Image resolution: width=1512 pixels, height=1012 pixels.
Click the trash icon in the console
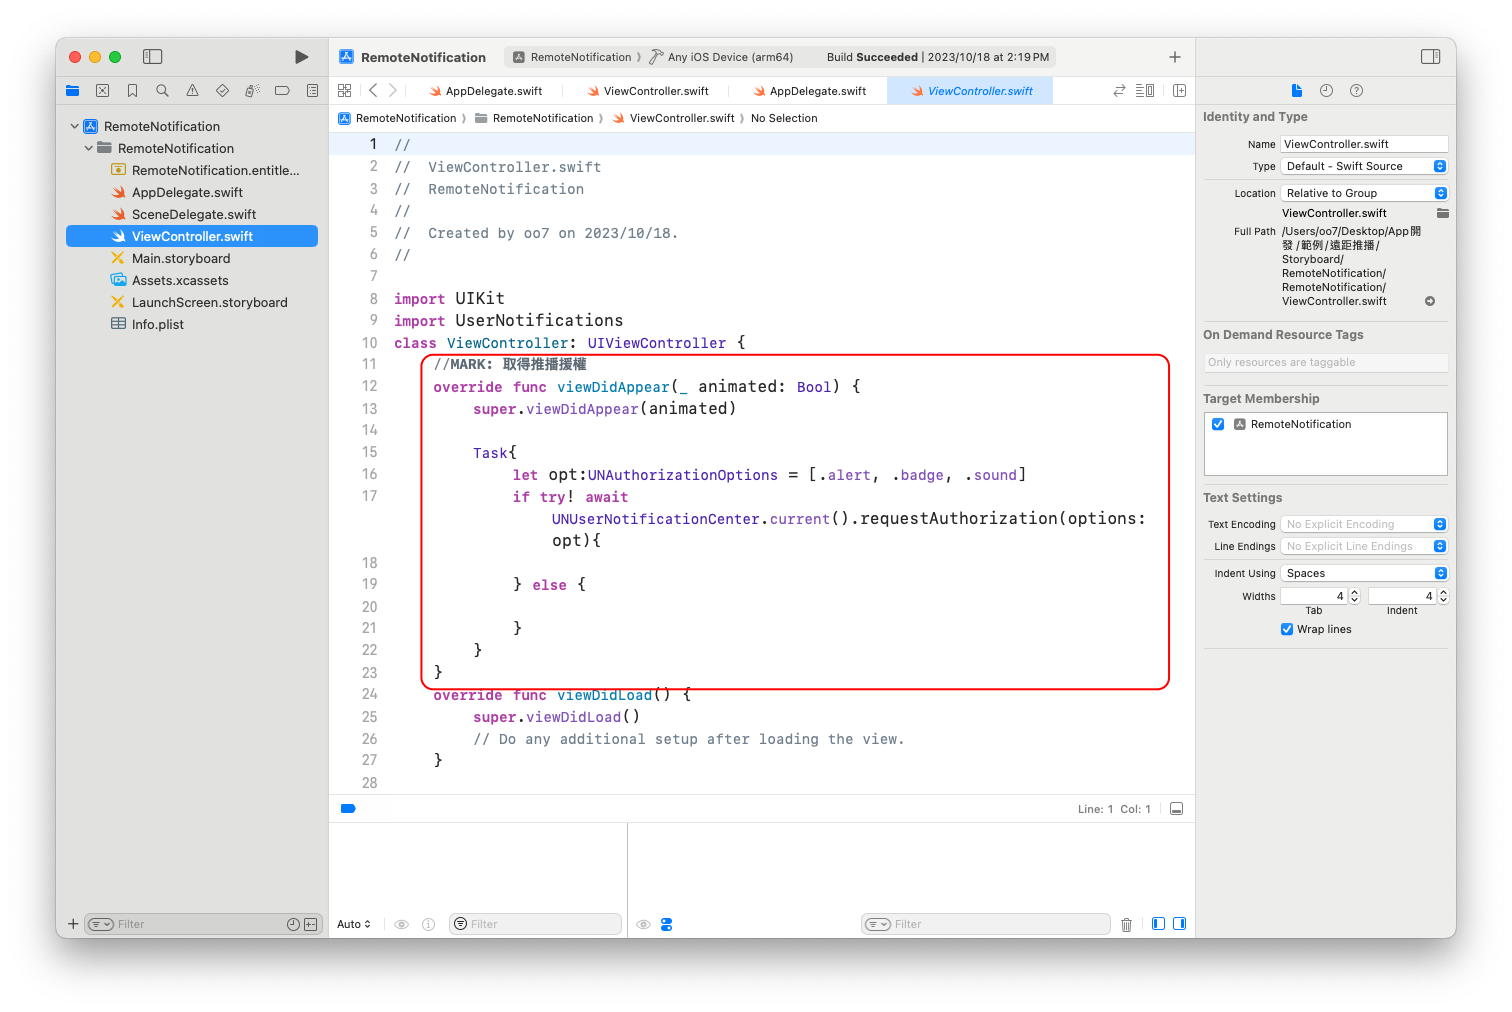[1126, 925]
